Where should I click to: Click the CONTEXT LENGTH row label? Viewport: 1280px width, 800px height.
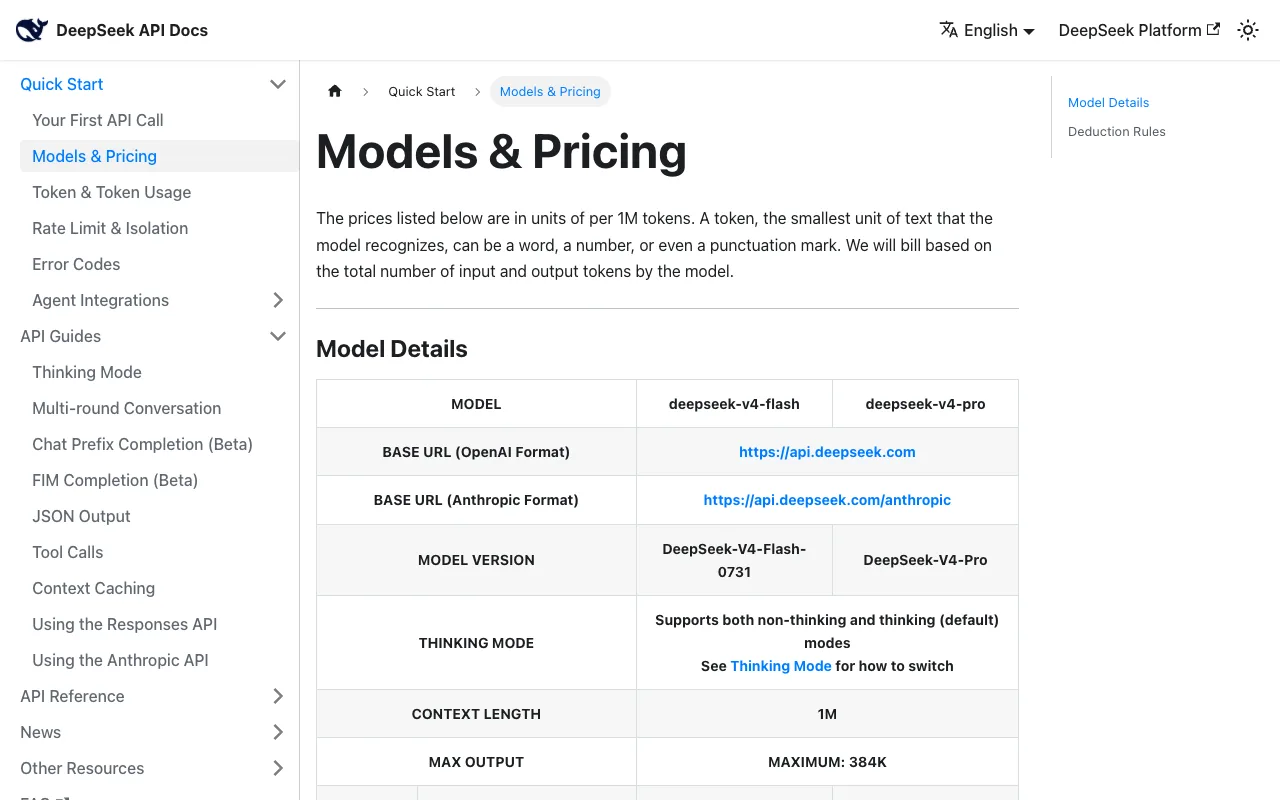(x=476, y=714)
